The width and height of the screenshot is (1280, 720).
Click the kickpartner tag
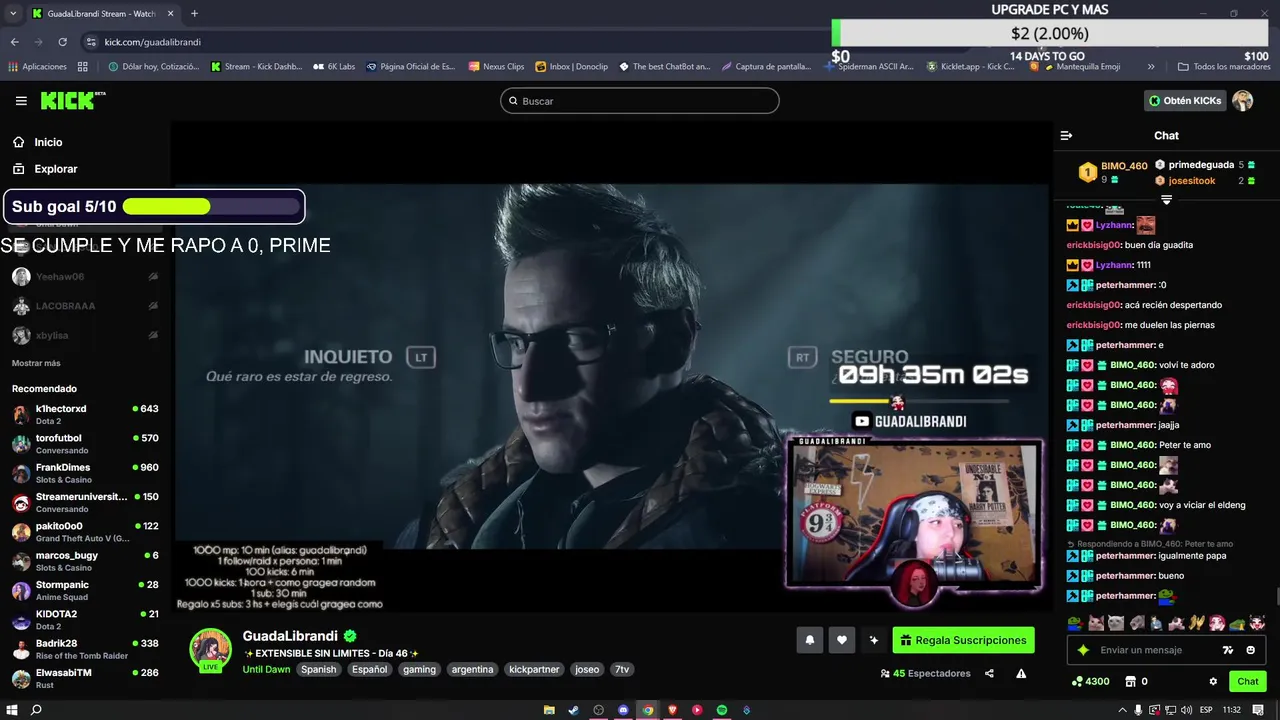tap(534, 669)
